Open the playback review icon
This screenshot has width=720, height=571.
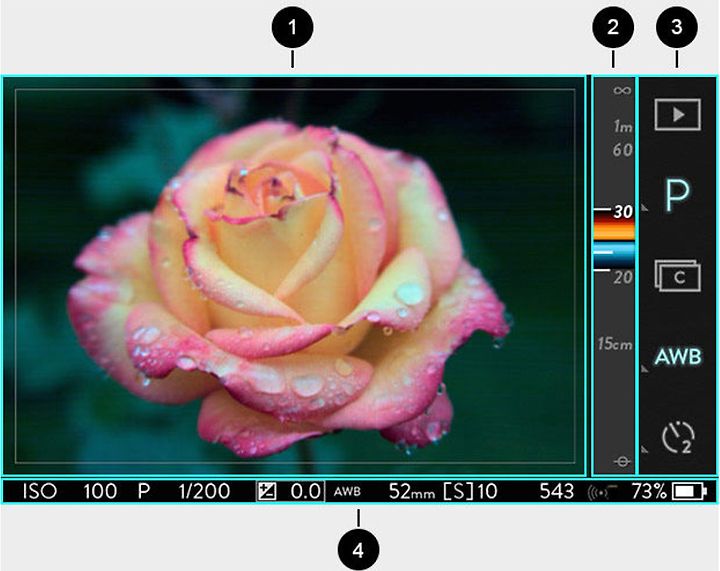[x=677, y=114]
